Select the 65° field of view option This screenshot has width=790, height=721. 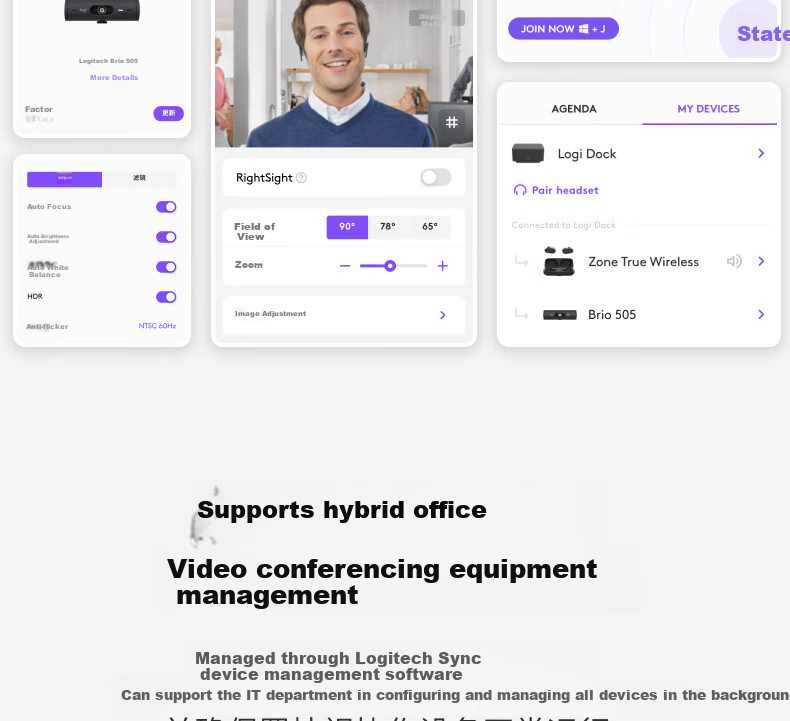click(430, 227)
